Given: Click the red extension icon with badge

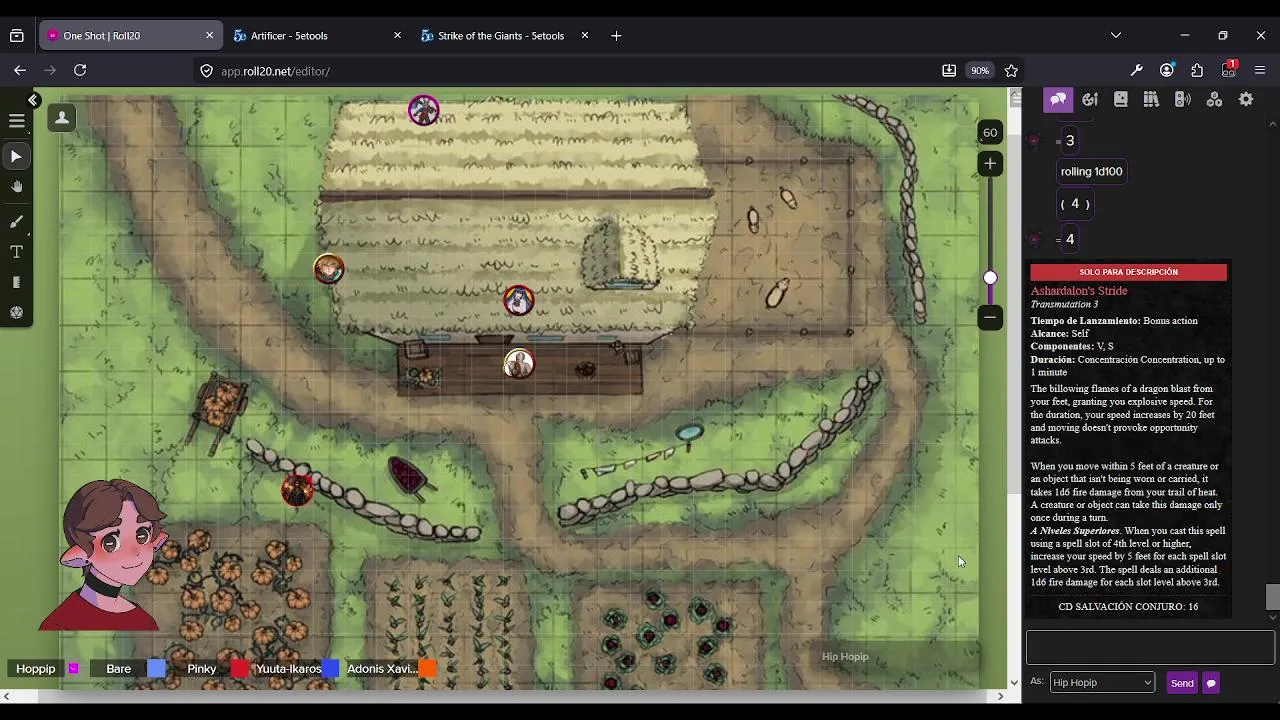Looking at the screenshot, I should (1229, 70).
